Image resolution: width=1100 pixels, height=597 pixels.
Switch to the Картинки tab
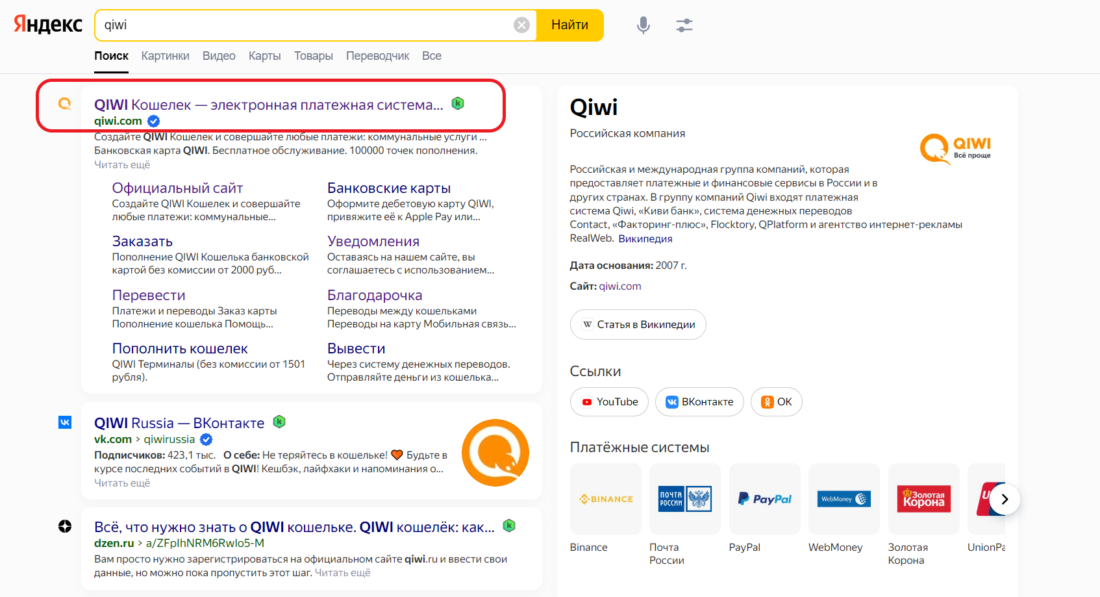click(165, 56)
